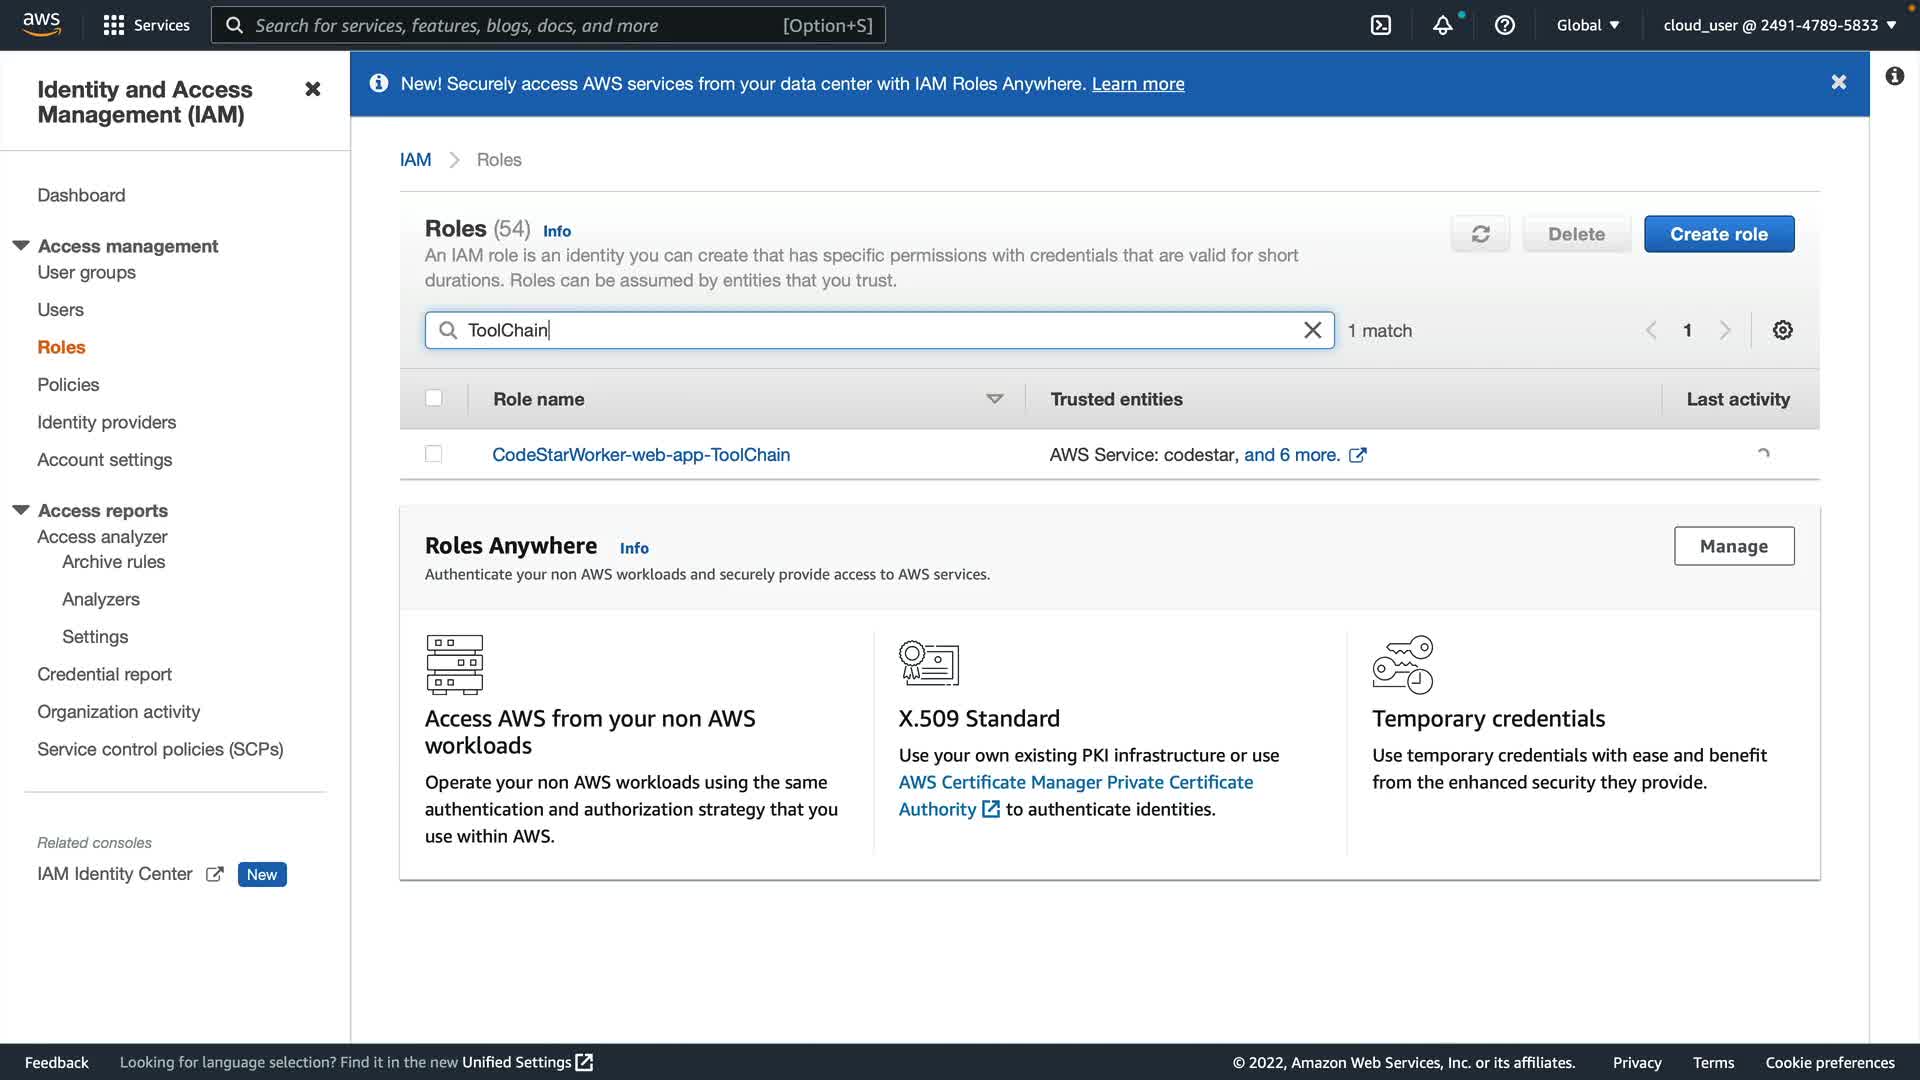Open notifications bell icon
This screenshot has height=1080, width=1920.
point(1442,25)
